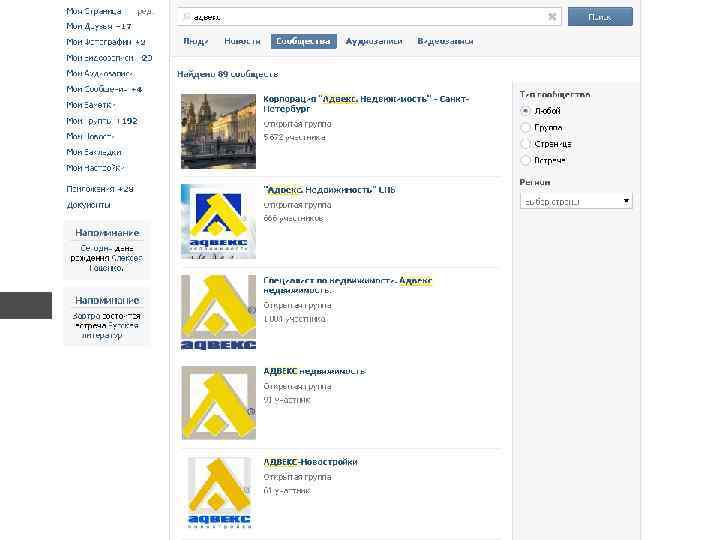Click the АДВЕКС-Новостройки logo thumbnail
This screenshot has height=540, width=720.
[218, 493]
